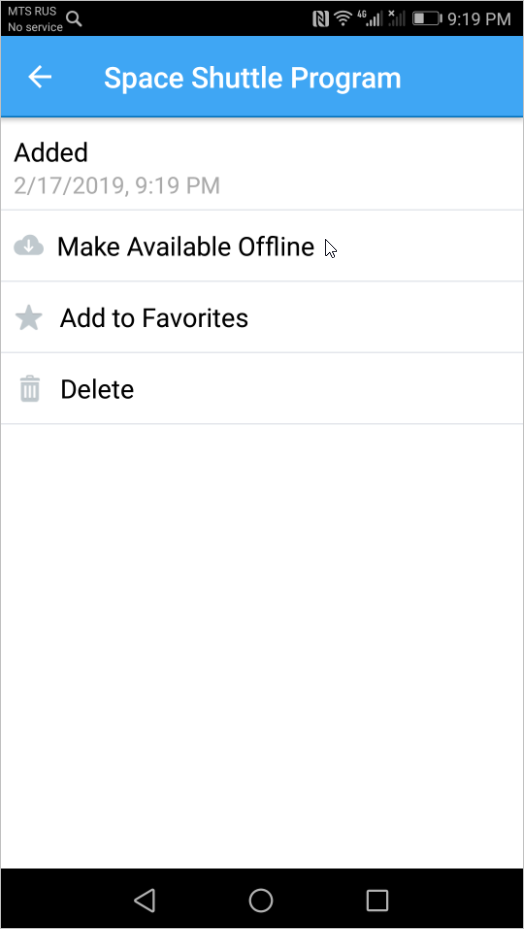This screenshot has height=929, width=524.
Task: Tap the Android back navigation button
Action: pos(144,900)
